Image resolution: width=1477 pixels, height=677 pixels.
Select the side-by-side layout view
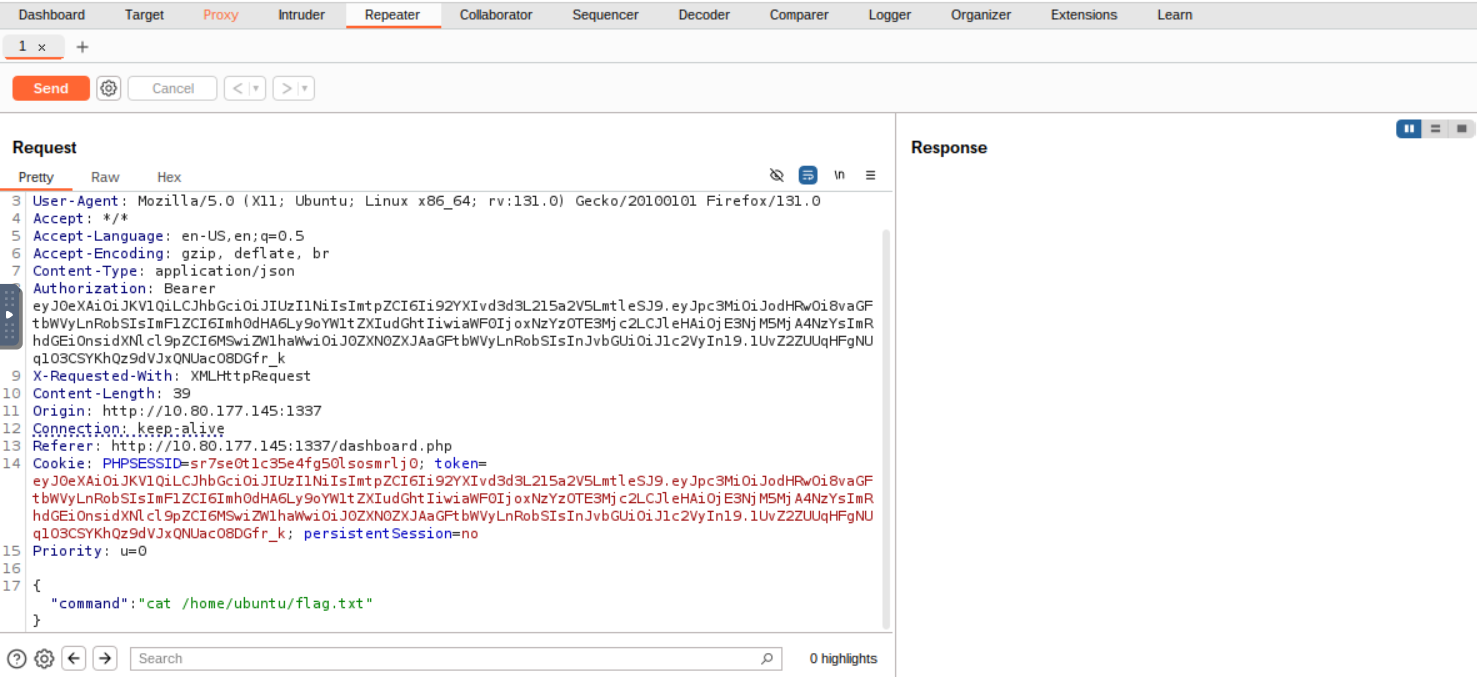[x=1409, y=129]
